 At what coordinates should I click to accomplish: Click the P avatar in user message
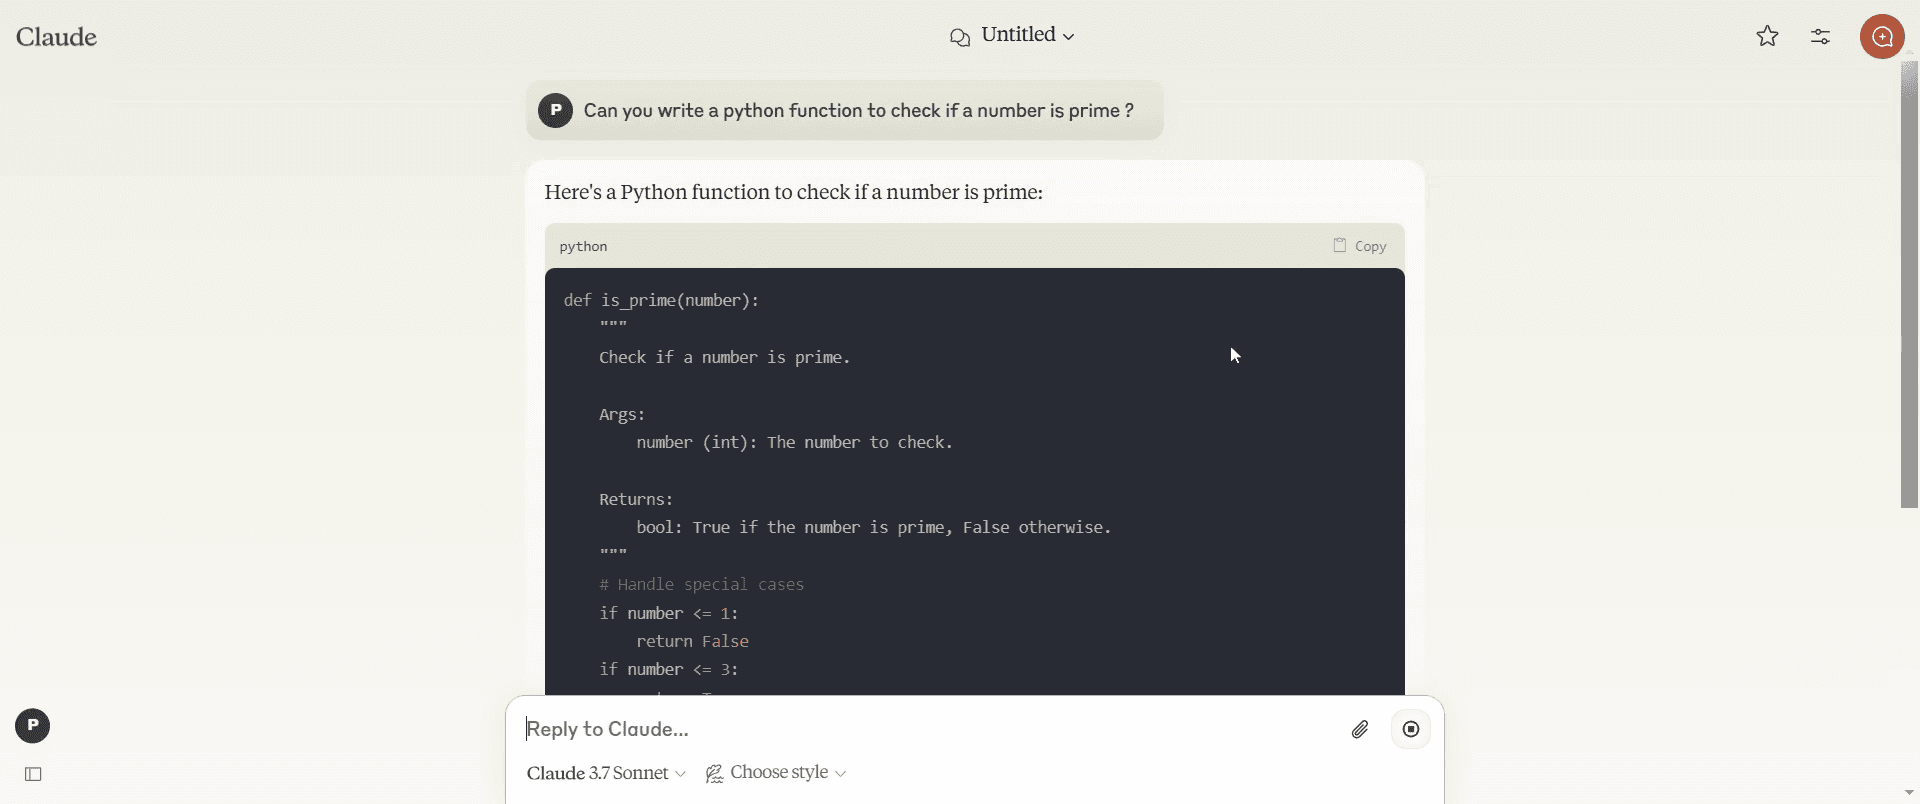point(555,110)
